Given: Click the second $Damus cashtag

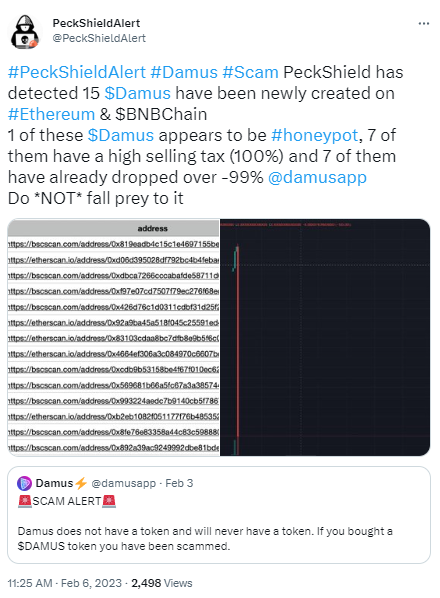Looking at the screenshot, I should pyautogui.click(x=121, y=135).
